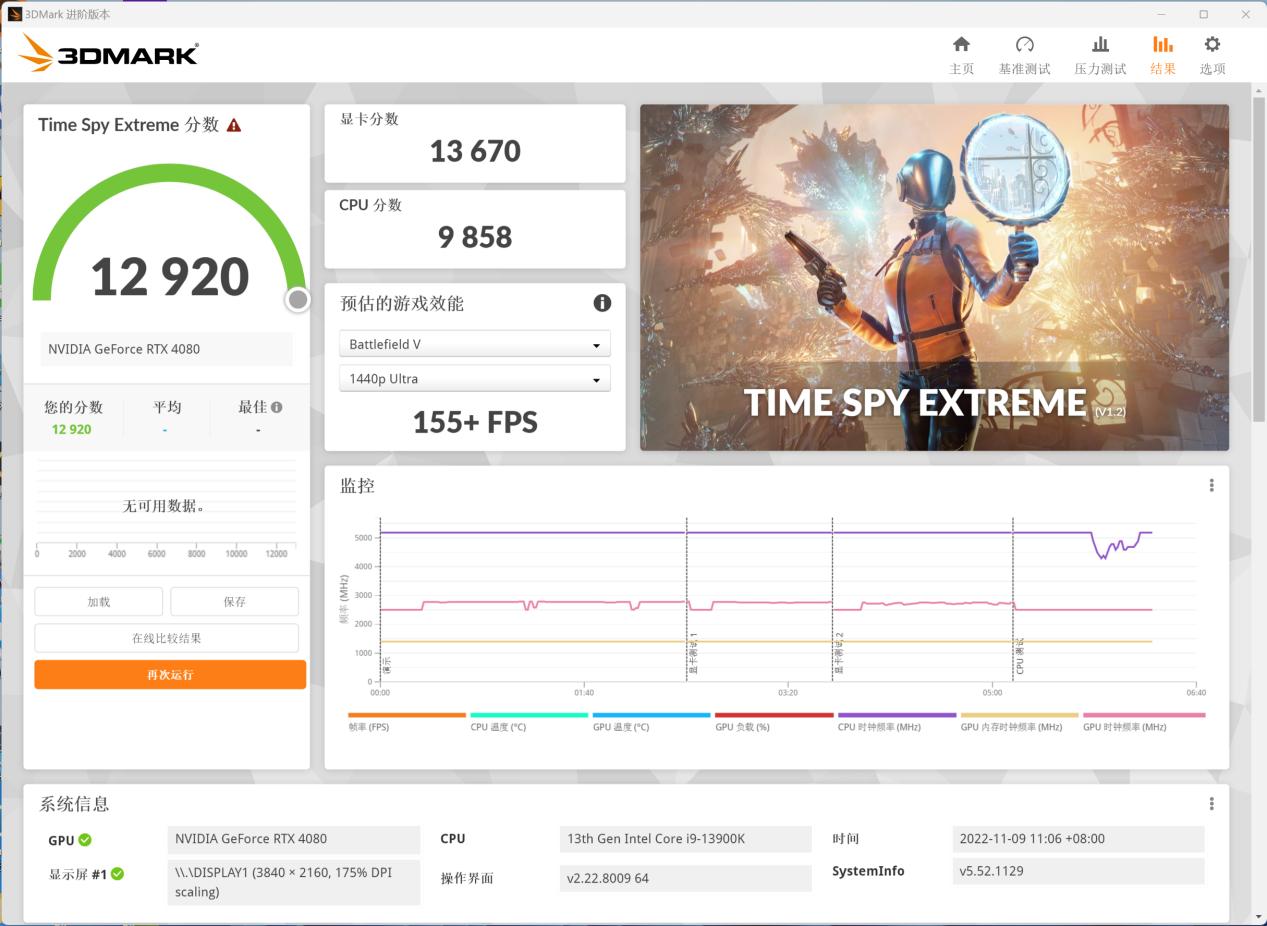
Task: Switch to the 结果 results tab
Action: pos(1162,54)
